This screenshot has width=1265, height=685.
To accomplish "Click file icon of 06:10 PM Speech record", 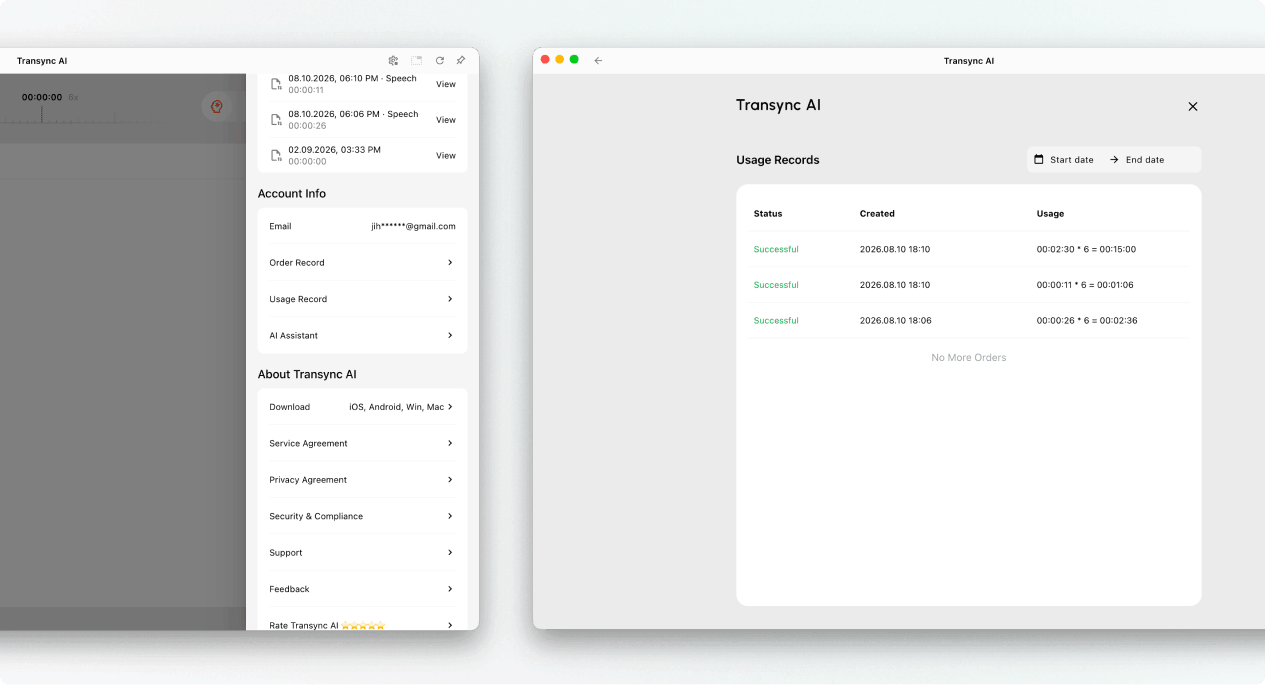I will click(276, 84).
